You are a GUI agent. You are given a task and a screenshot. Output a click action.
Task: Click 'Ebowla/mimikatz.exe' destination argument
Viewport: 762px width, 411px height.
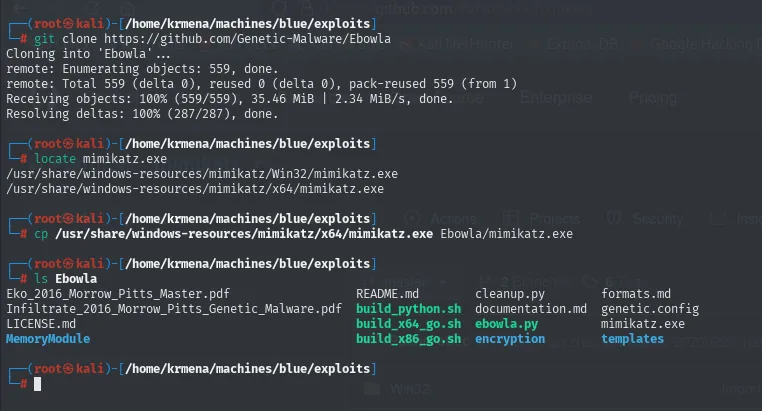[506, 234]
